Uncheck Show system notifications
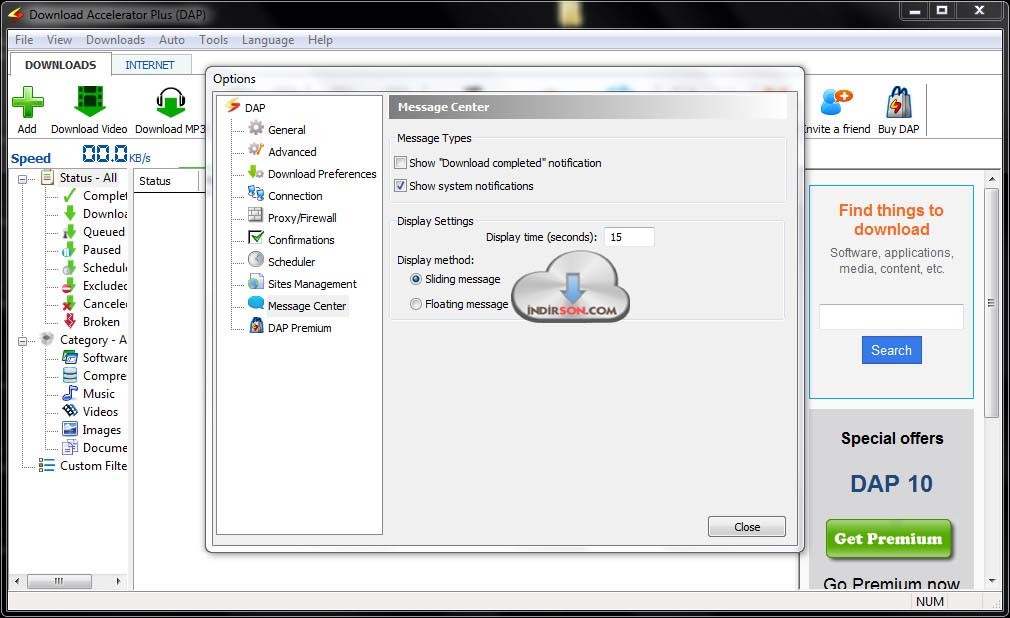 [x=401, y=186]
